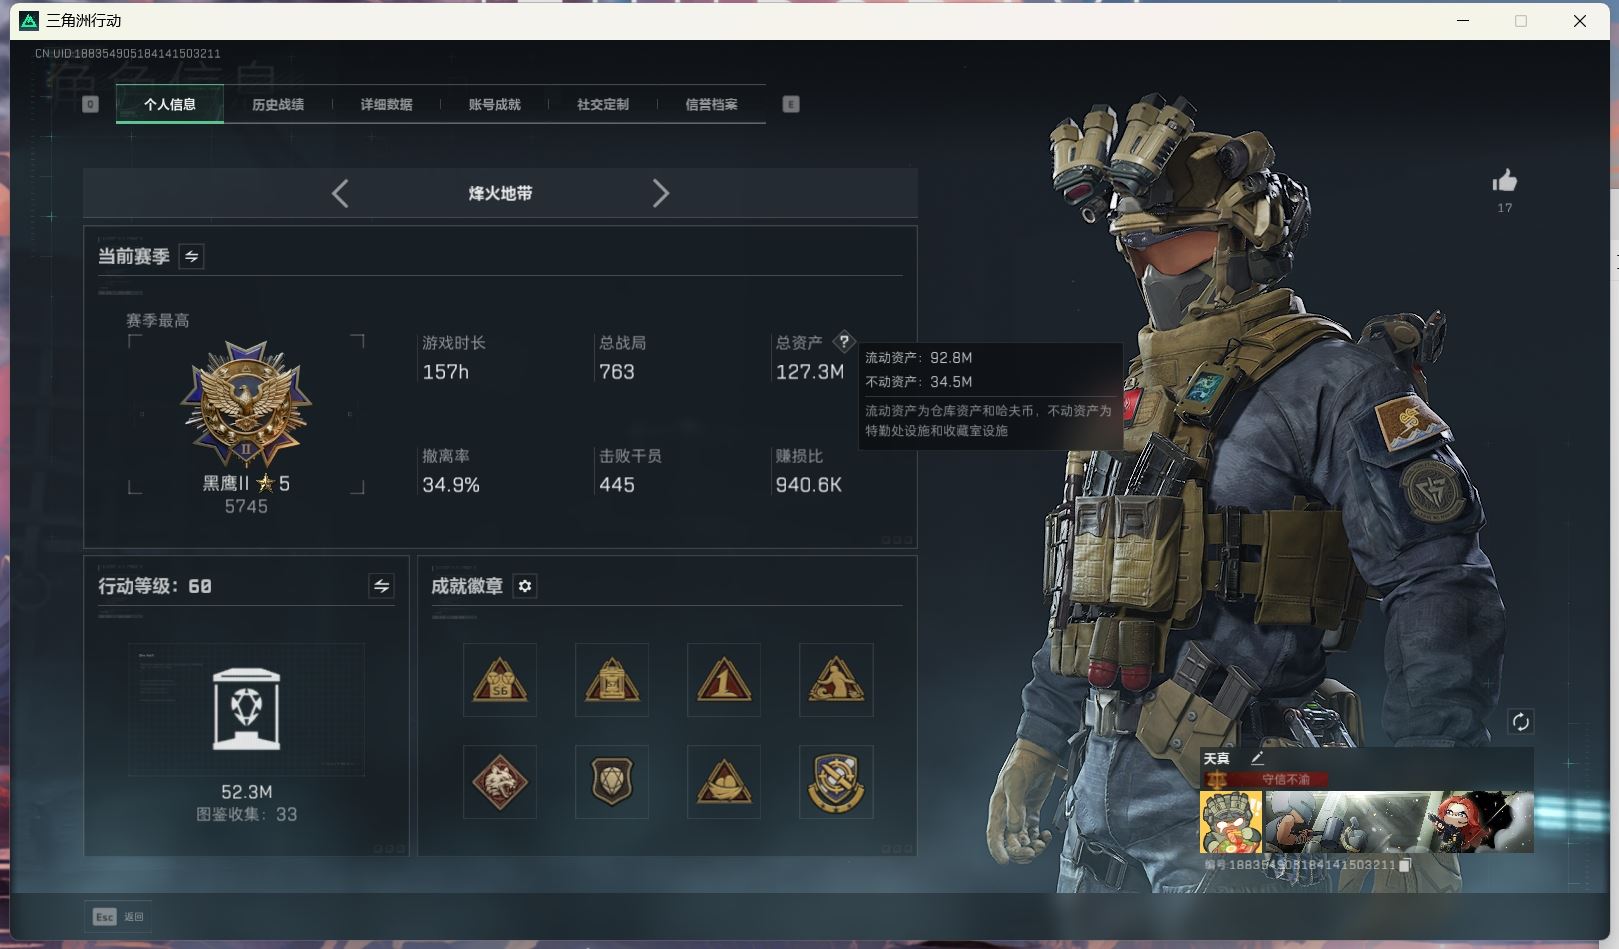Open the collection room showcase thumbnail

(246, 709)
